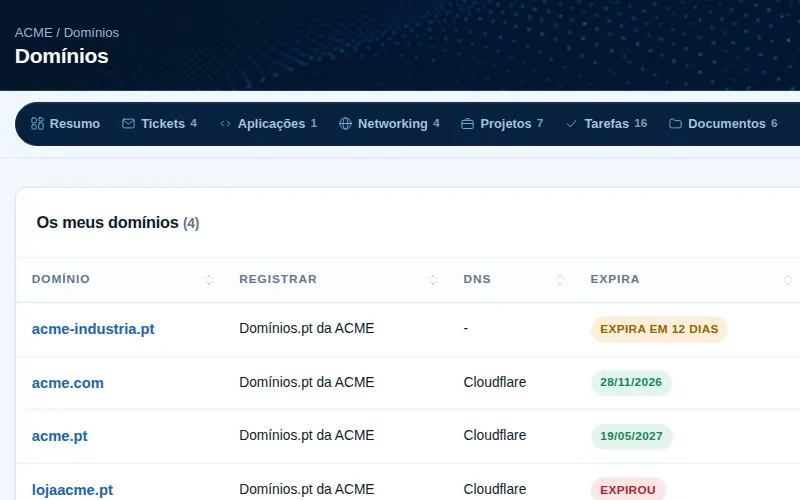
Task: Click the EXPIROU status badge
Action: coord(628,489)
